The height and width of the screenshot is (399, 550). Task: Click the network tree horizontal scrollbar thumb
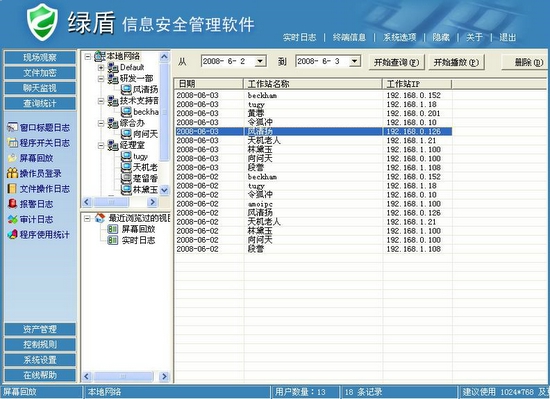point(111,202)
